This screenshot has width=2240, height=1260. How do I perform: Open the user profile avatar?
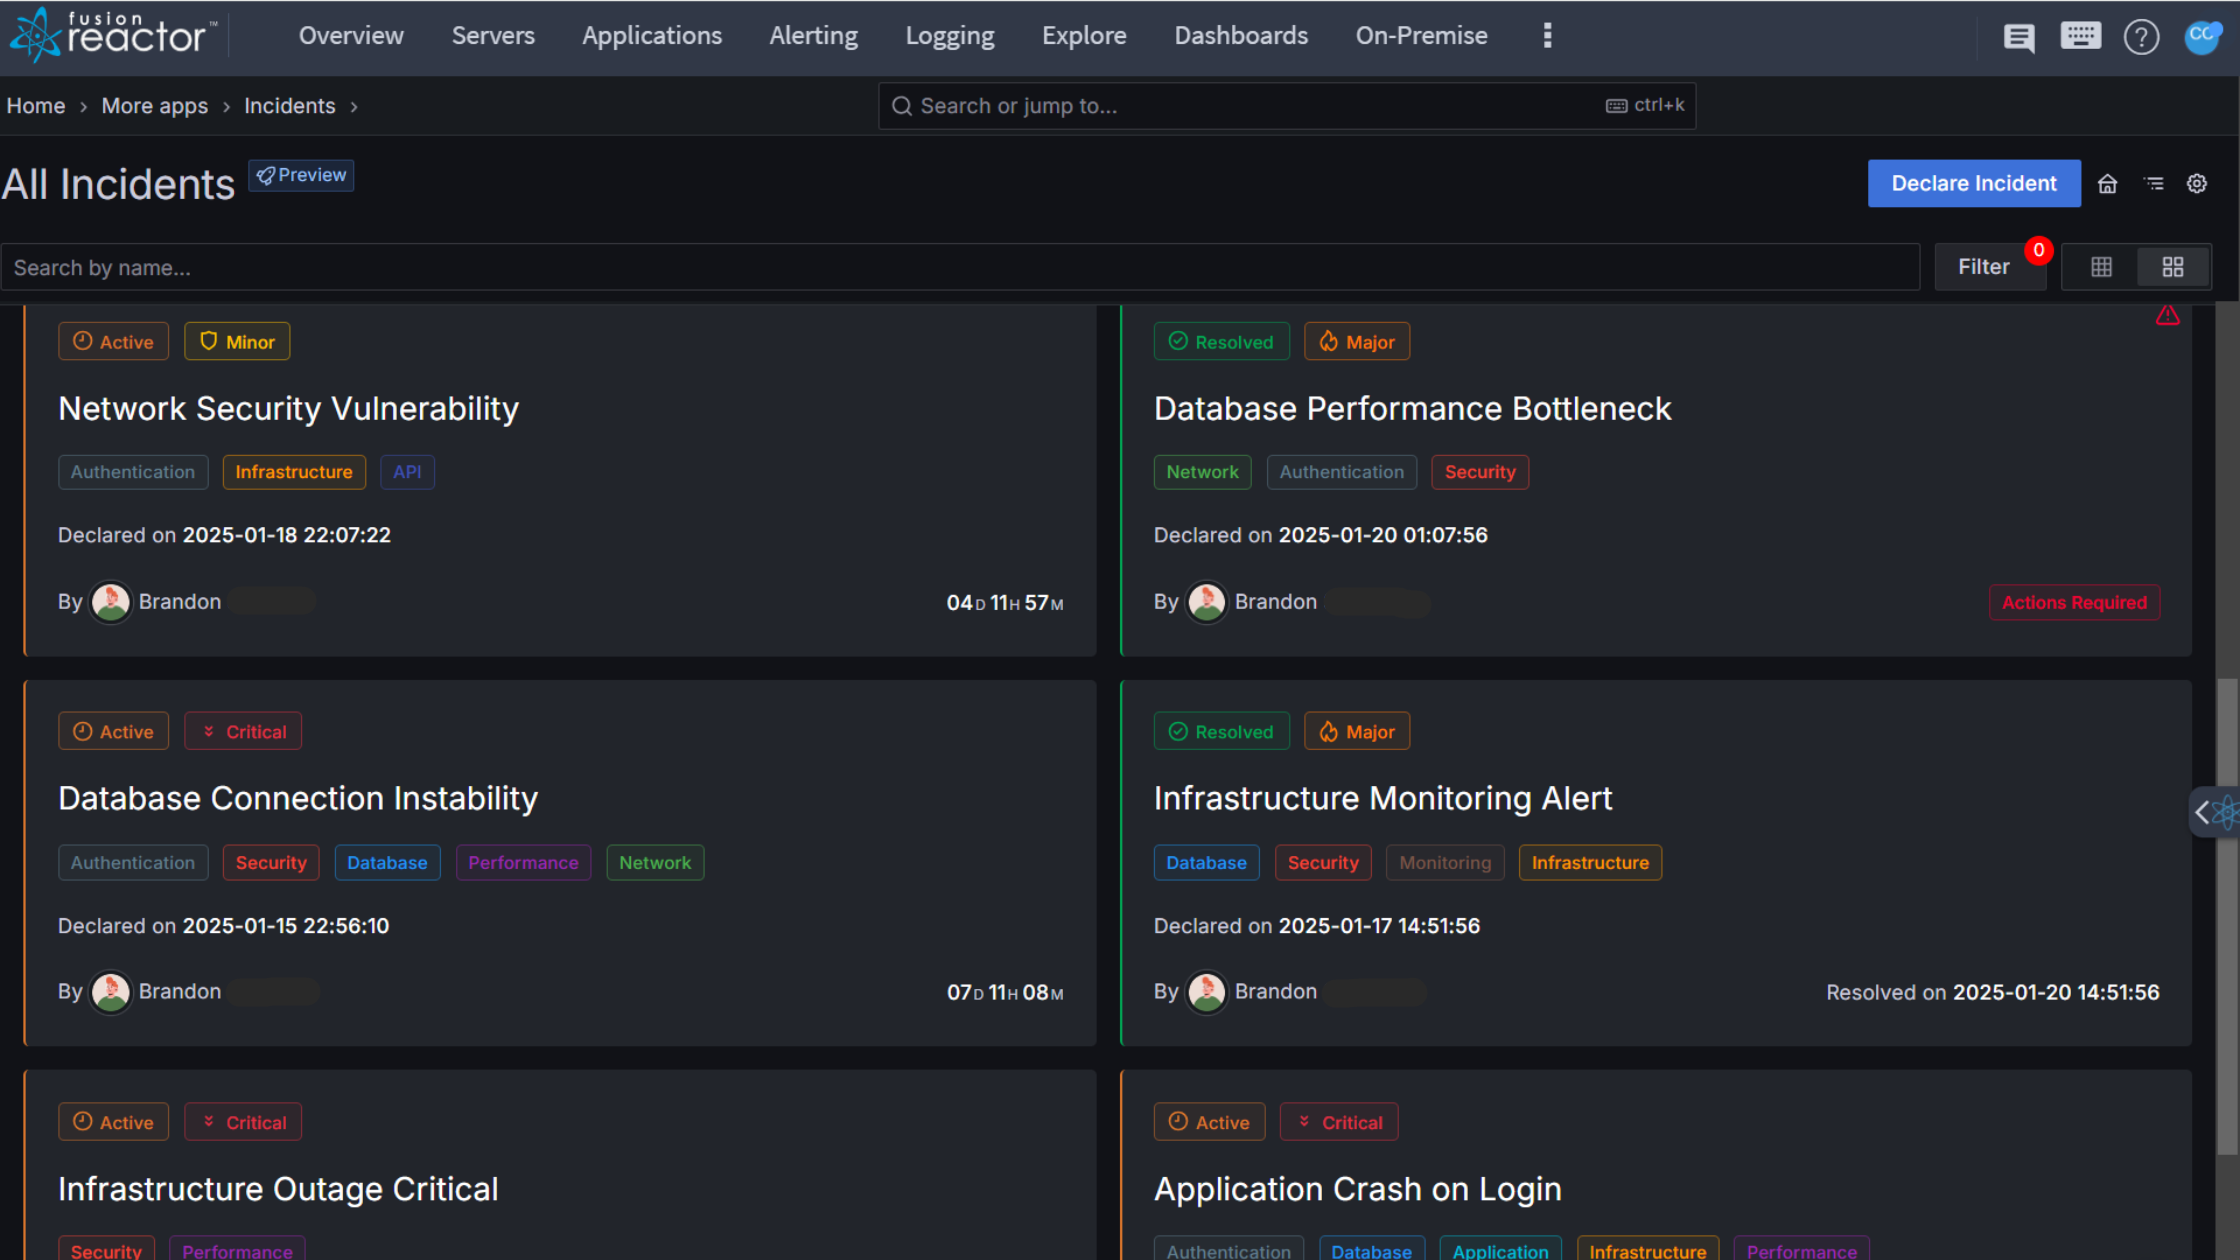[2201, 37]
